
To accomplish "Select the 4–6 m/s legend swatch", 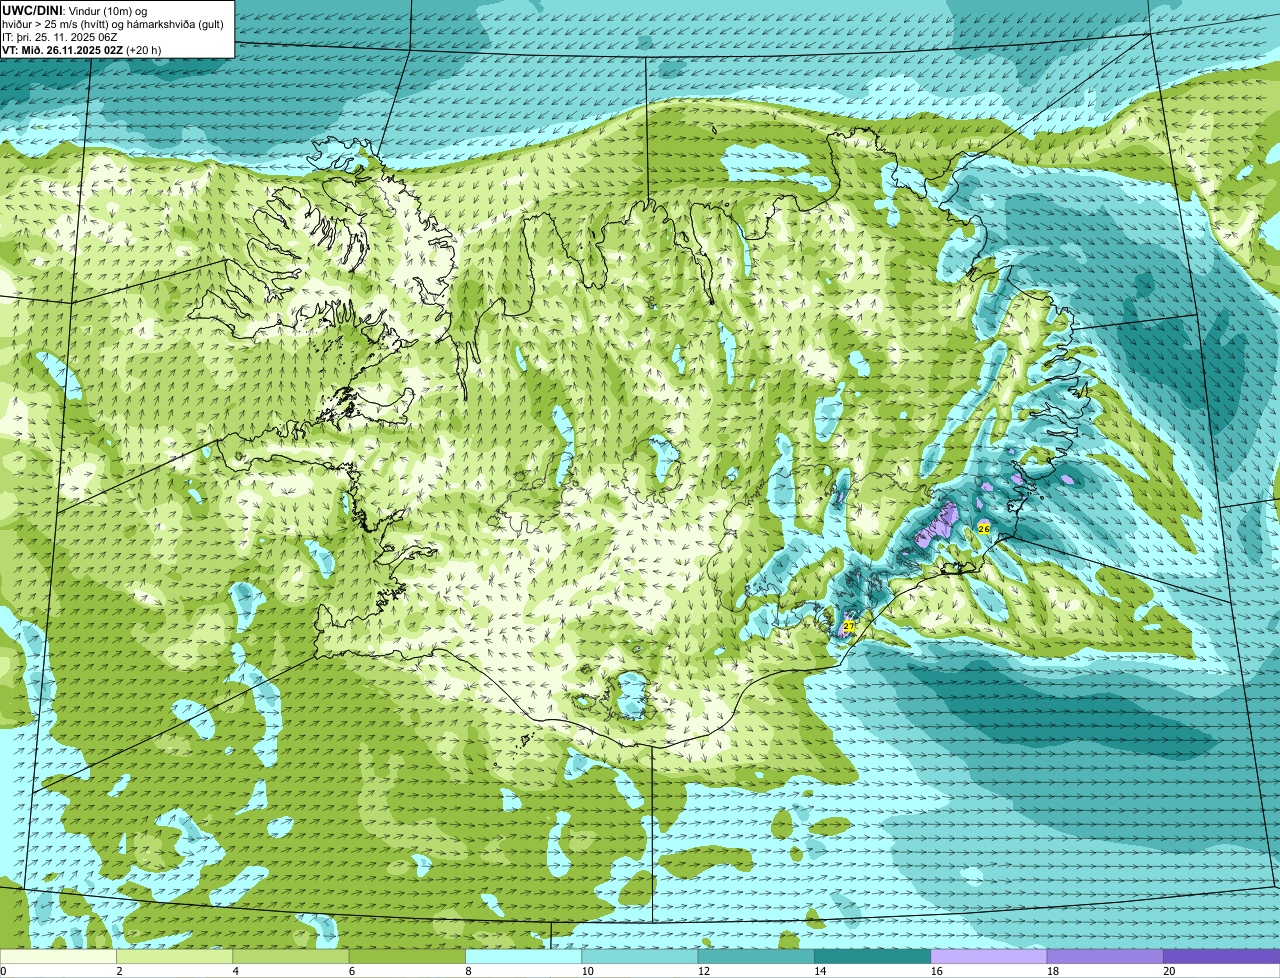I will click(291, 956).
